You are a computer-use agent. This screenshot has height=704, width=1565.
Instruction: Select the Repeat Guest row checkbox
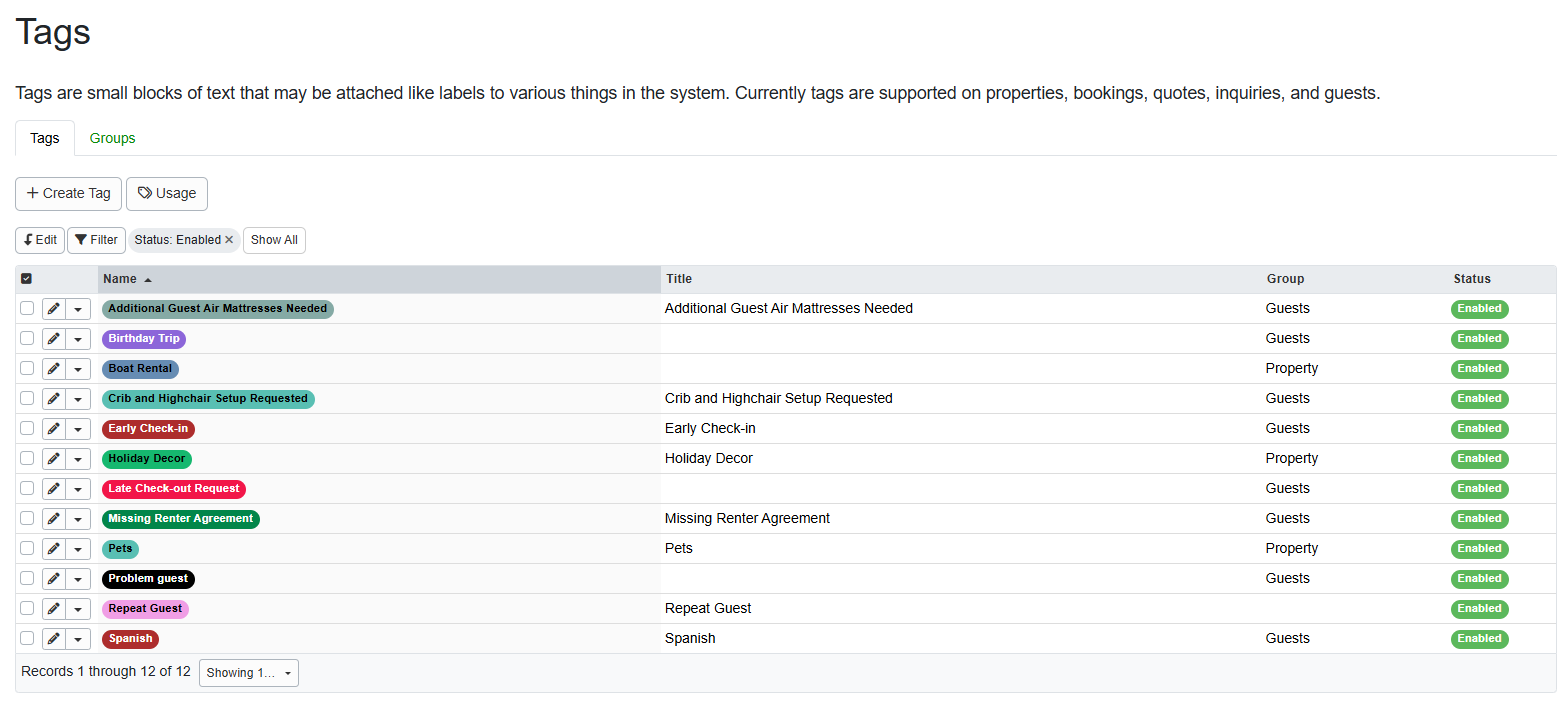27,608
